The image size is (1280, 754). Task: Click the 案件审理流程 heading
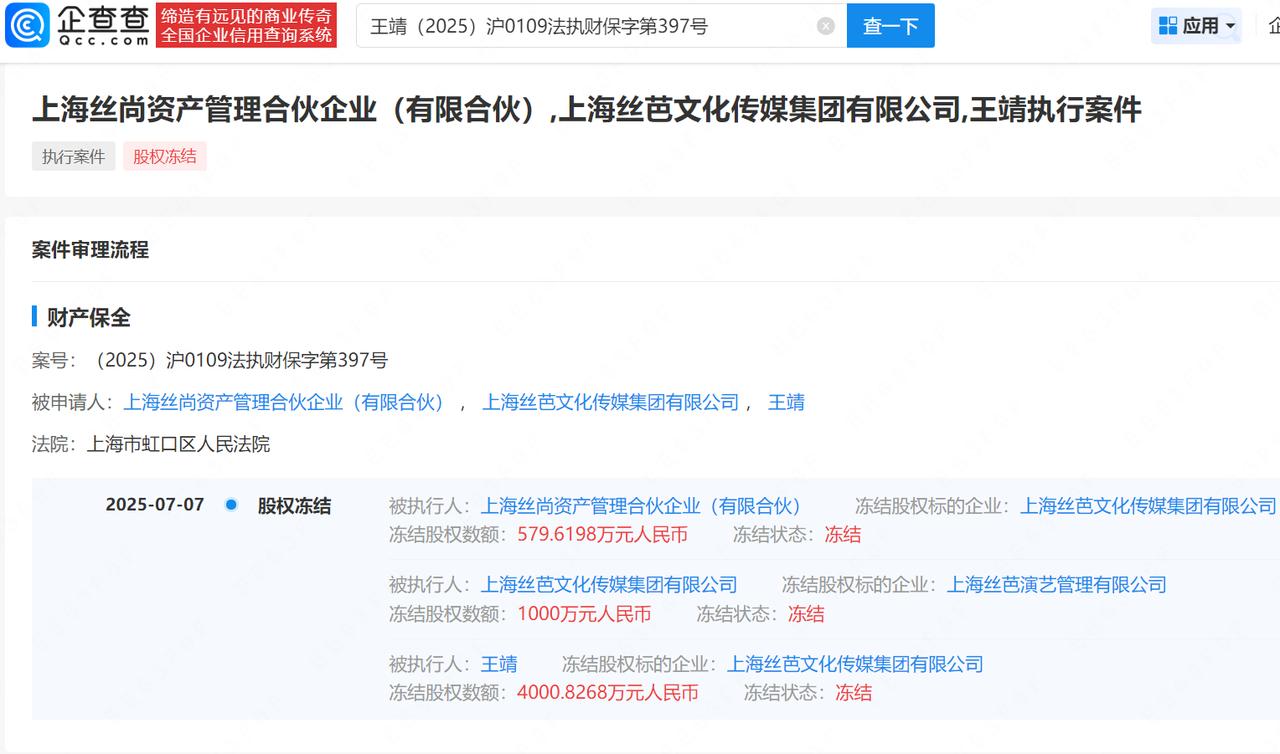[x=89, y=249]
